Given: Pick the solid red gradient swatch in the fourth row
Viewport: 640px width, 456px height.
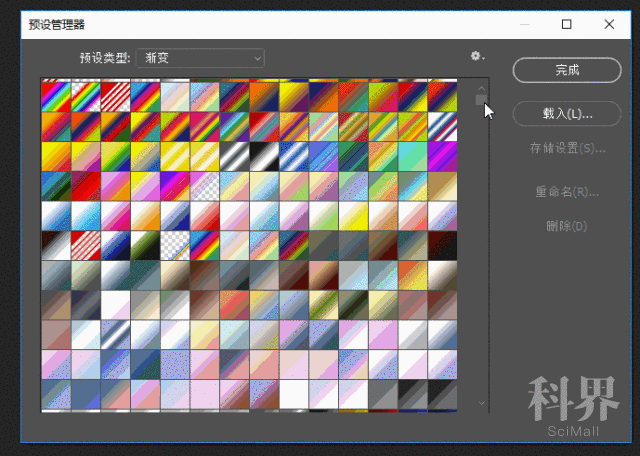Looking at the screenshot, I should [85, 186].
